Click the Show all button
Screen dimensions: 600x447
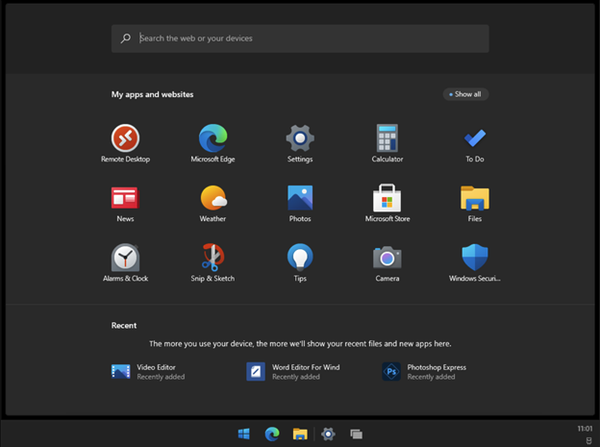[x=465, y=94]
